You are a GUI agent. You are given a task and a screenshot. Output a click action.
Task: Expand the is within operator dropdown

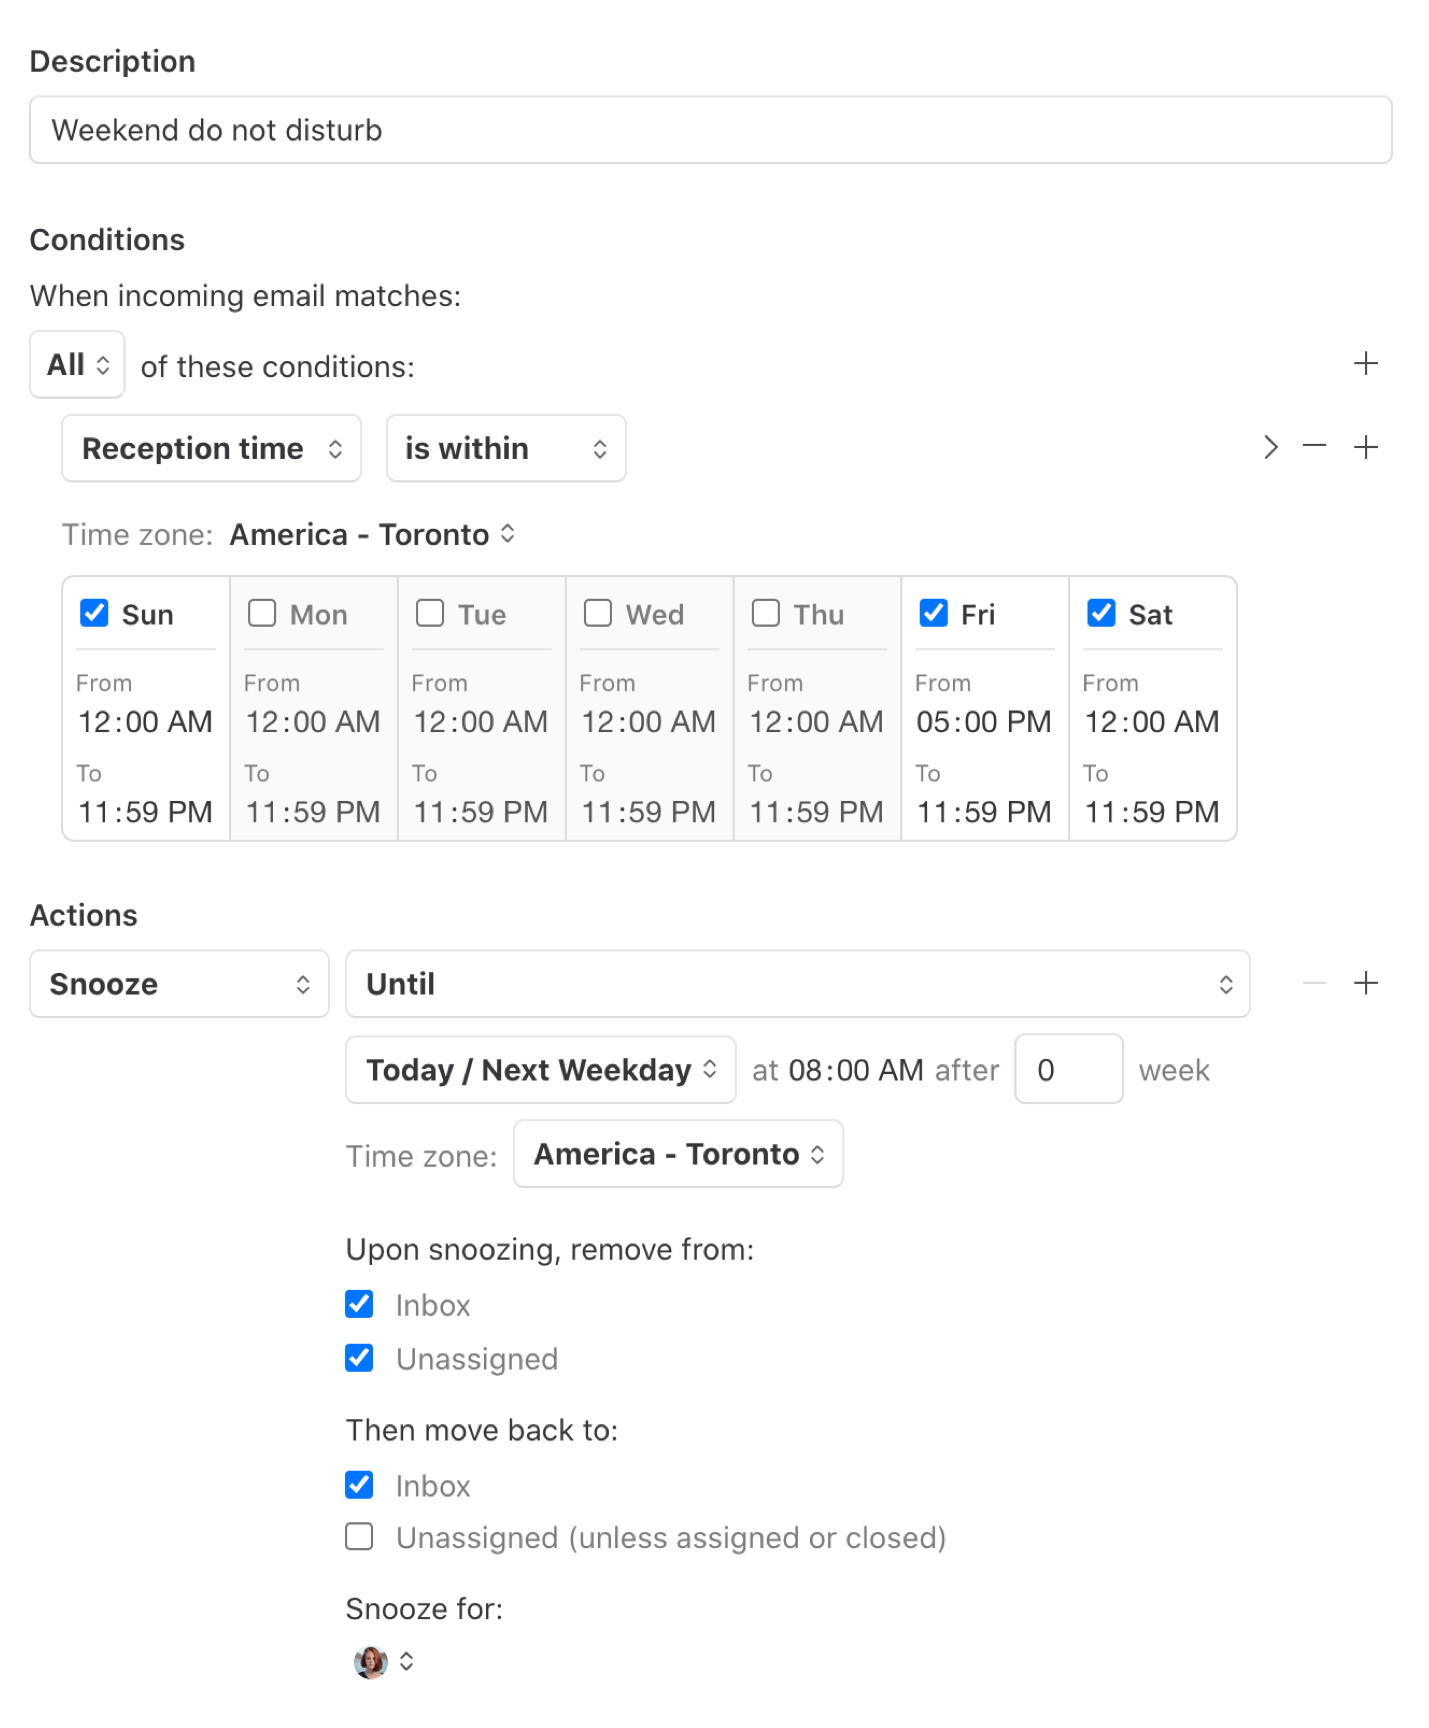506,448
